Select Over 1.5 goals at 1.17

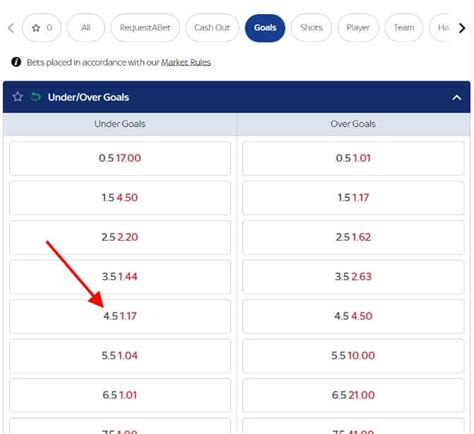[x=353, y=198]
